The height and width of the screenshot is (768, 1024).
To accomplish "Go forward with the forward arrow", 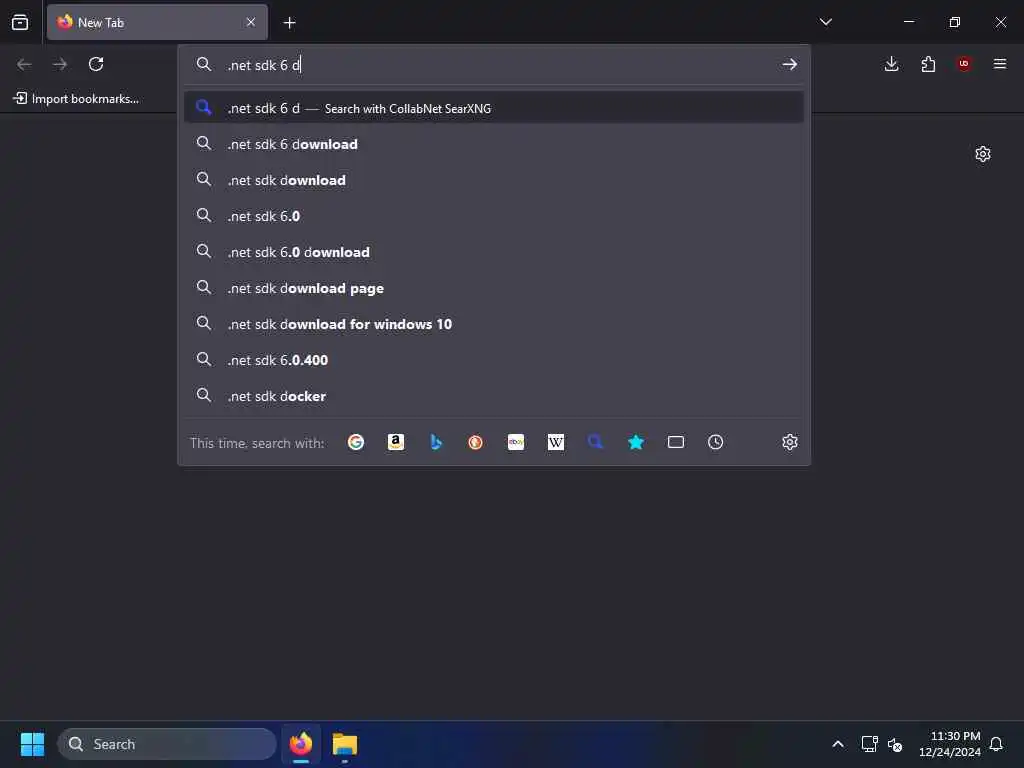I will pyautogui.click(x=60, y=64).
